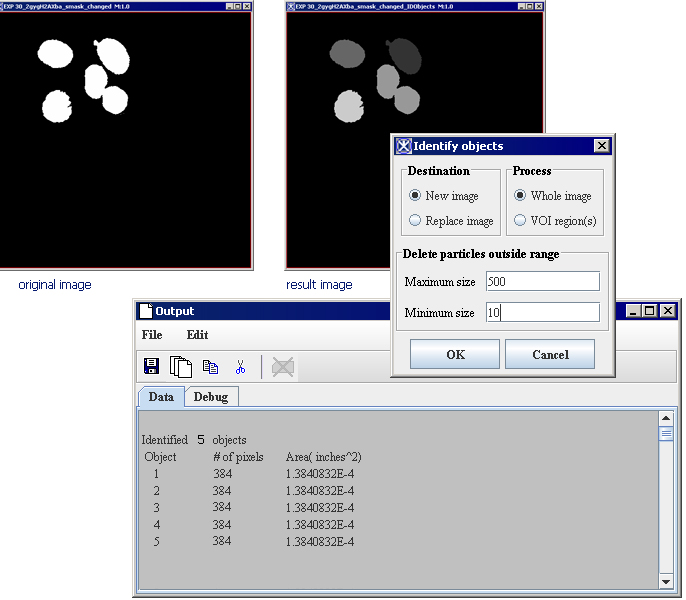Open the File menu in Output window
This screenshot has height=600, width=686.
click(152, 335)
